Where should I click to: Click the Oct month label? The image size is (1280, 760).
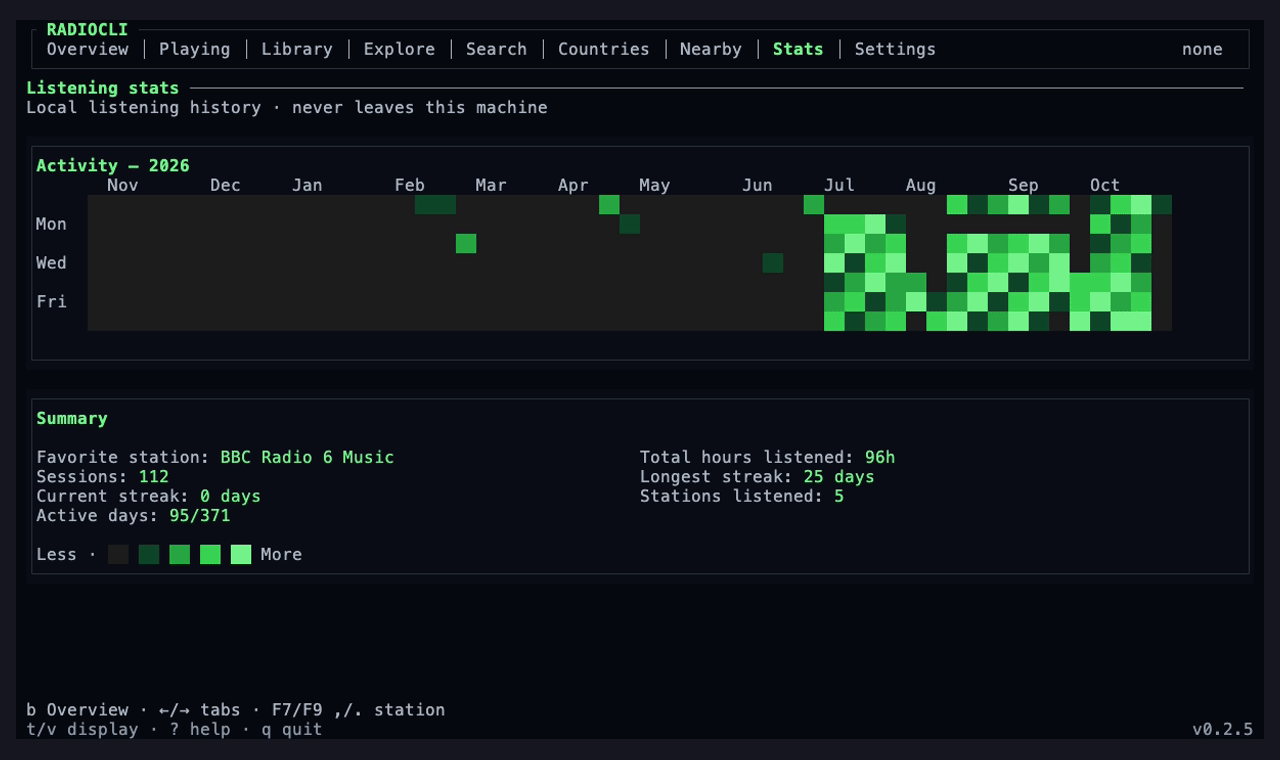click(1105, 185)
